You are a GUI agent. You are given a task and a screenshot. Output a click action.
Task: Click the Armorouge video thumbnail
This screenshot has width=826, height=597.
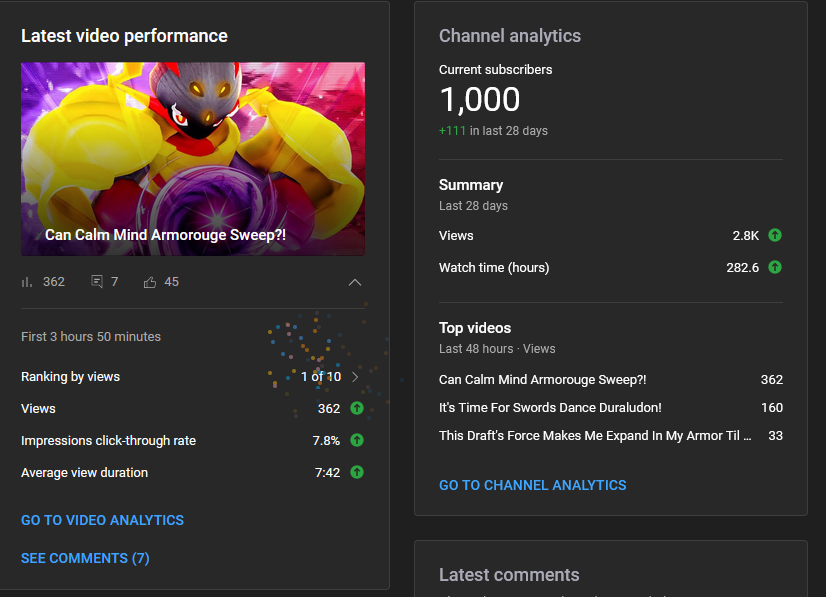click(x=193, y=159)
